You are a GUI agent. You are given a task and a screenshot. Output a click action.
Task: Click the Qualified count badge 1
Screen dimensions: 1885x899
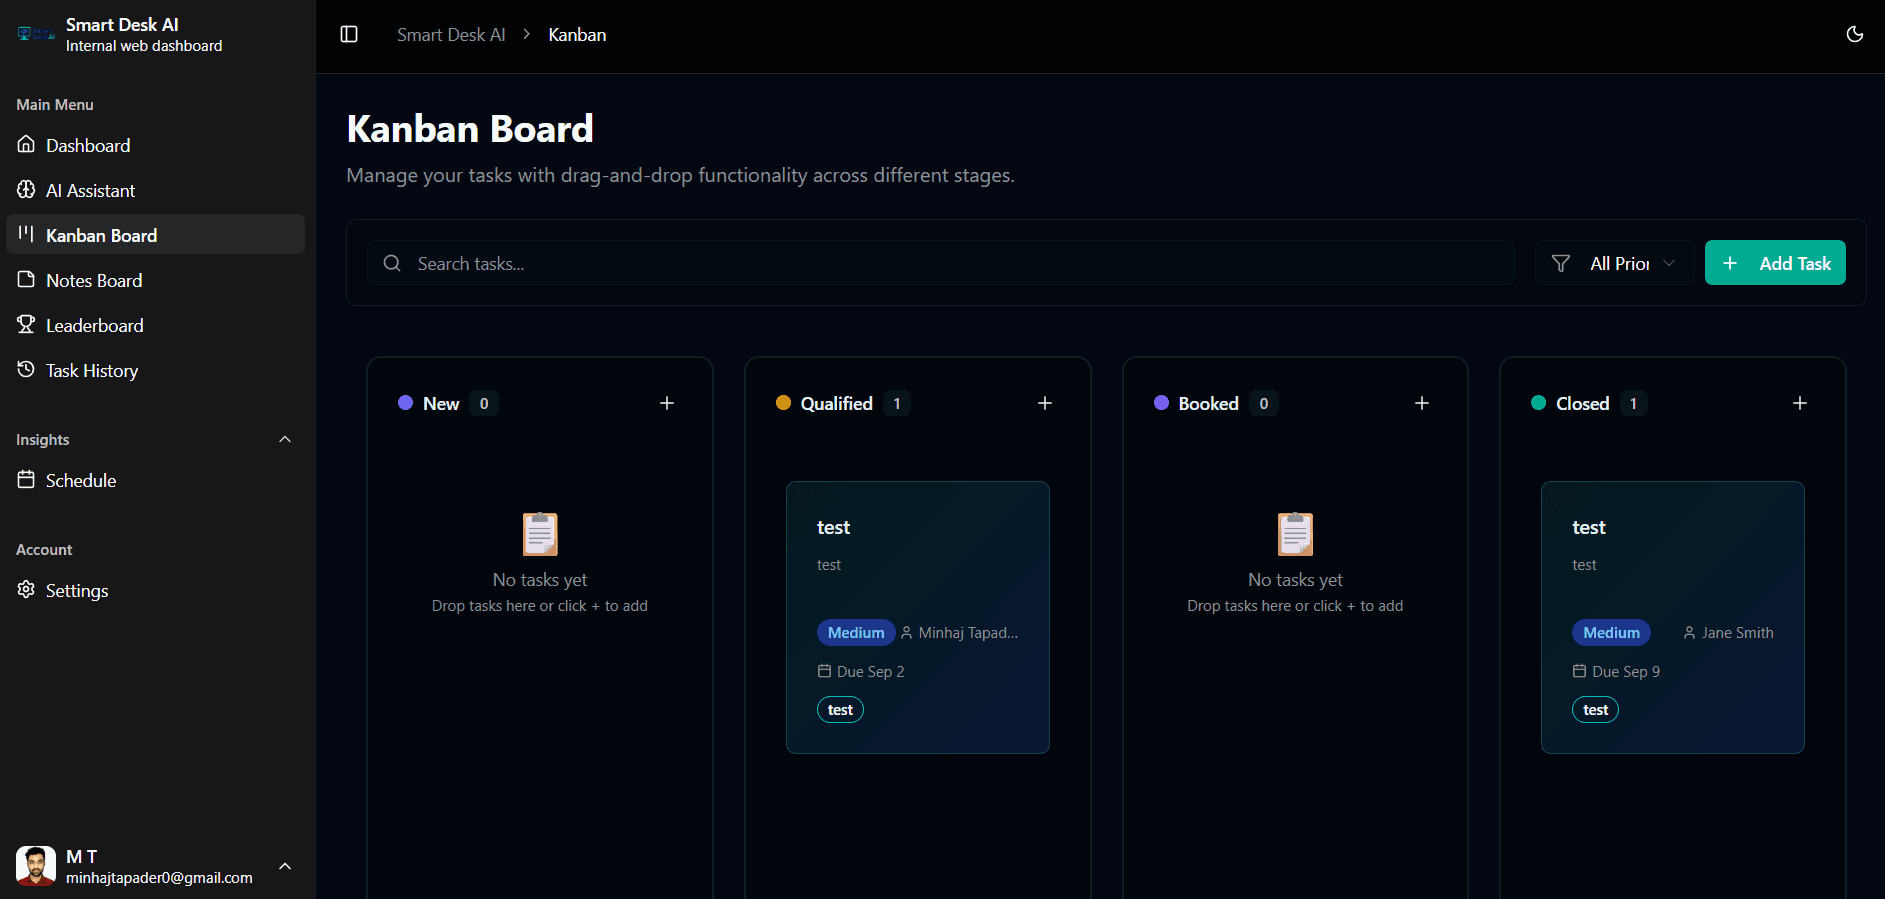(x=897, y=403)
